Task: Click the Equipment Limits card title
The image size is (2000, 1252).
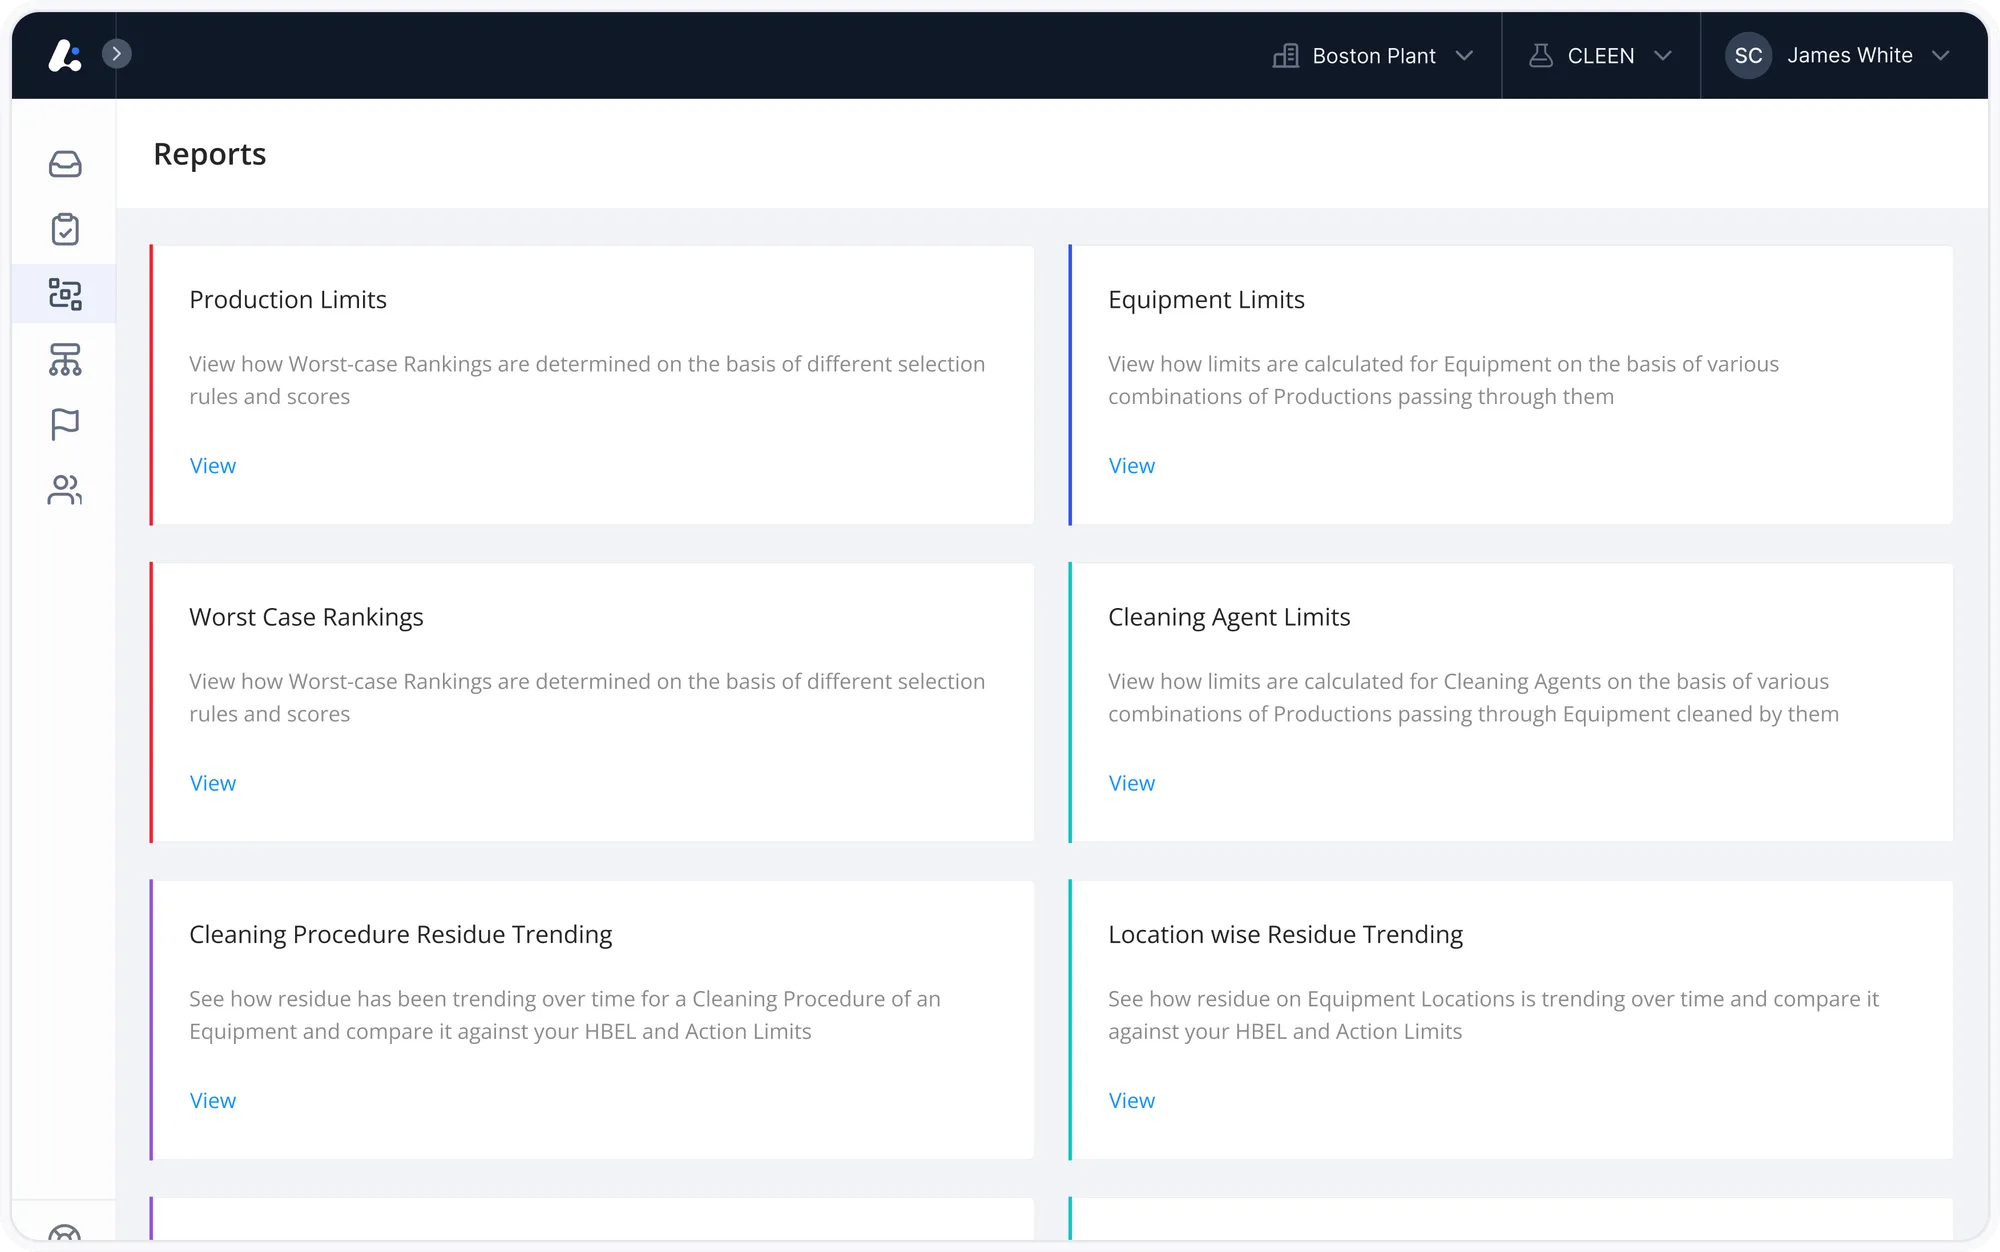Action: [1206, 300]
